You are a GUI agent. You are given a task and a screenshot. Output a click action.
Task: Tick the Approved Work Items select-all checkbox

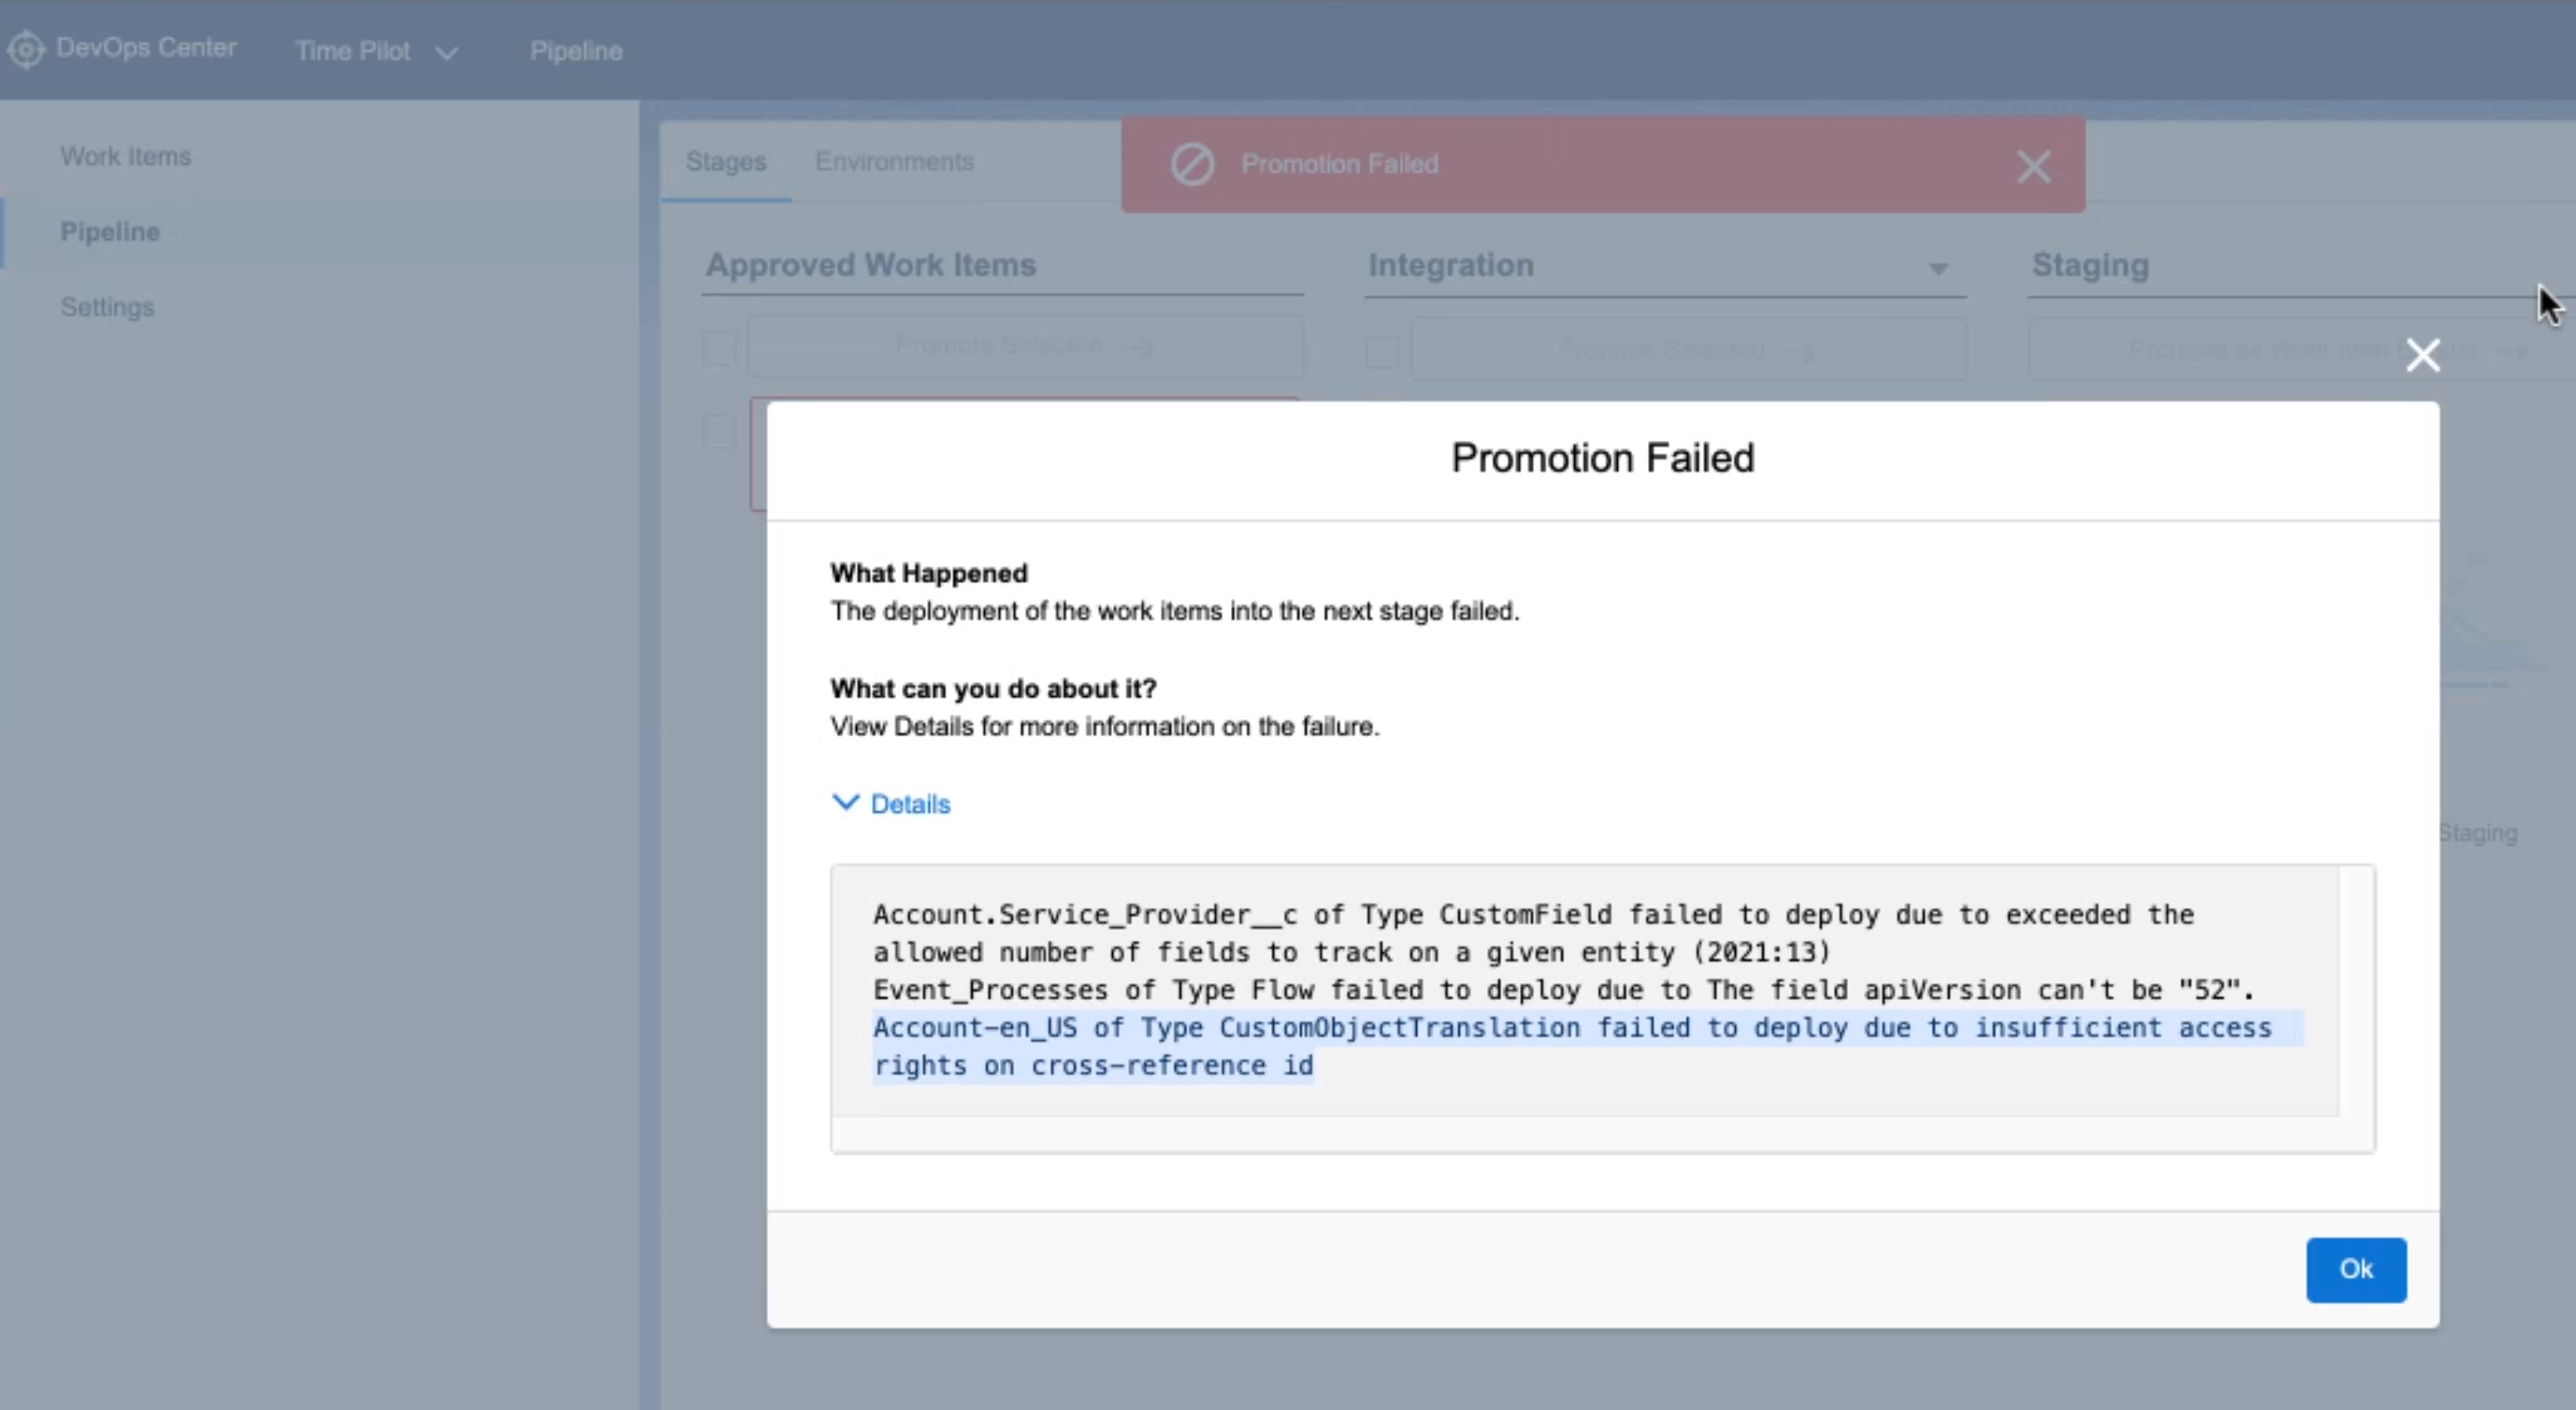pos(719,348)
